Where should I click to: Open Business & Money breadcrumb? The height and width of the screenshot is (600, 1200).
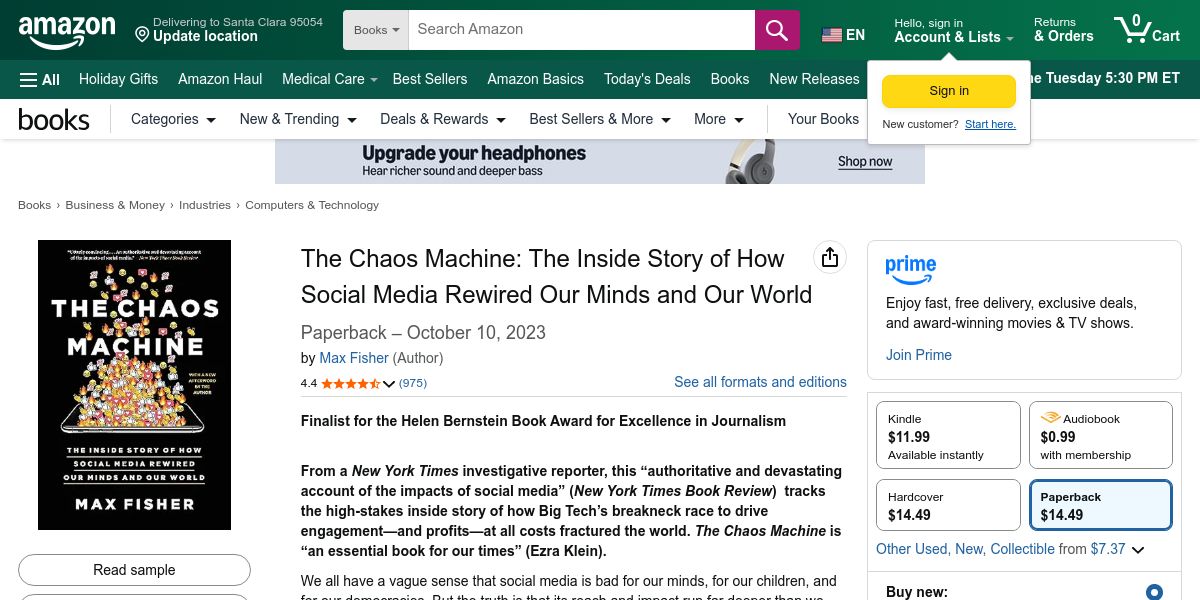point(115,205)
